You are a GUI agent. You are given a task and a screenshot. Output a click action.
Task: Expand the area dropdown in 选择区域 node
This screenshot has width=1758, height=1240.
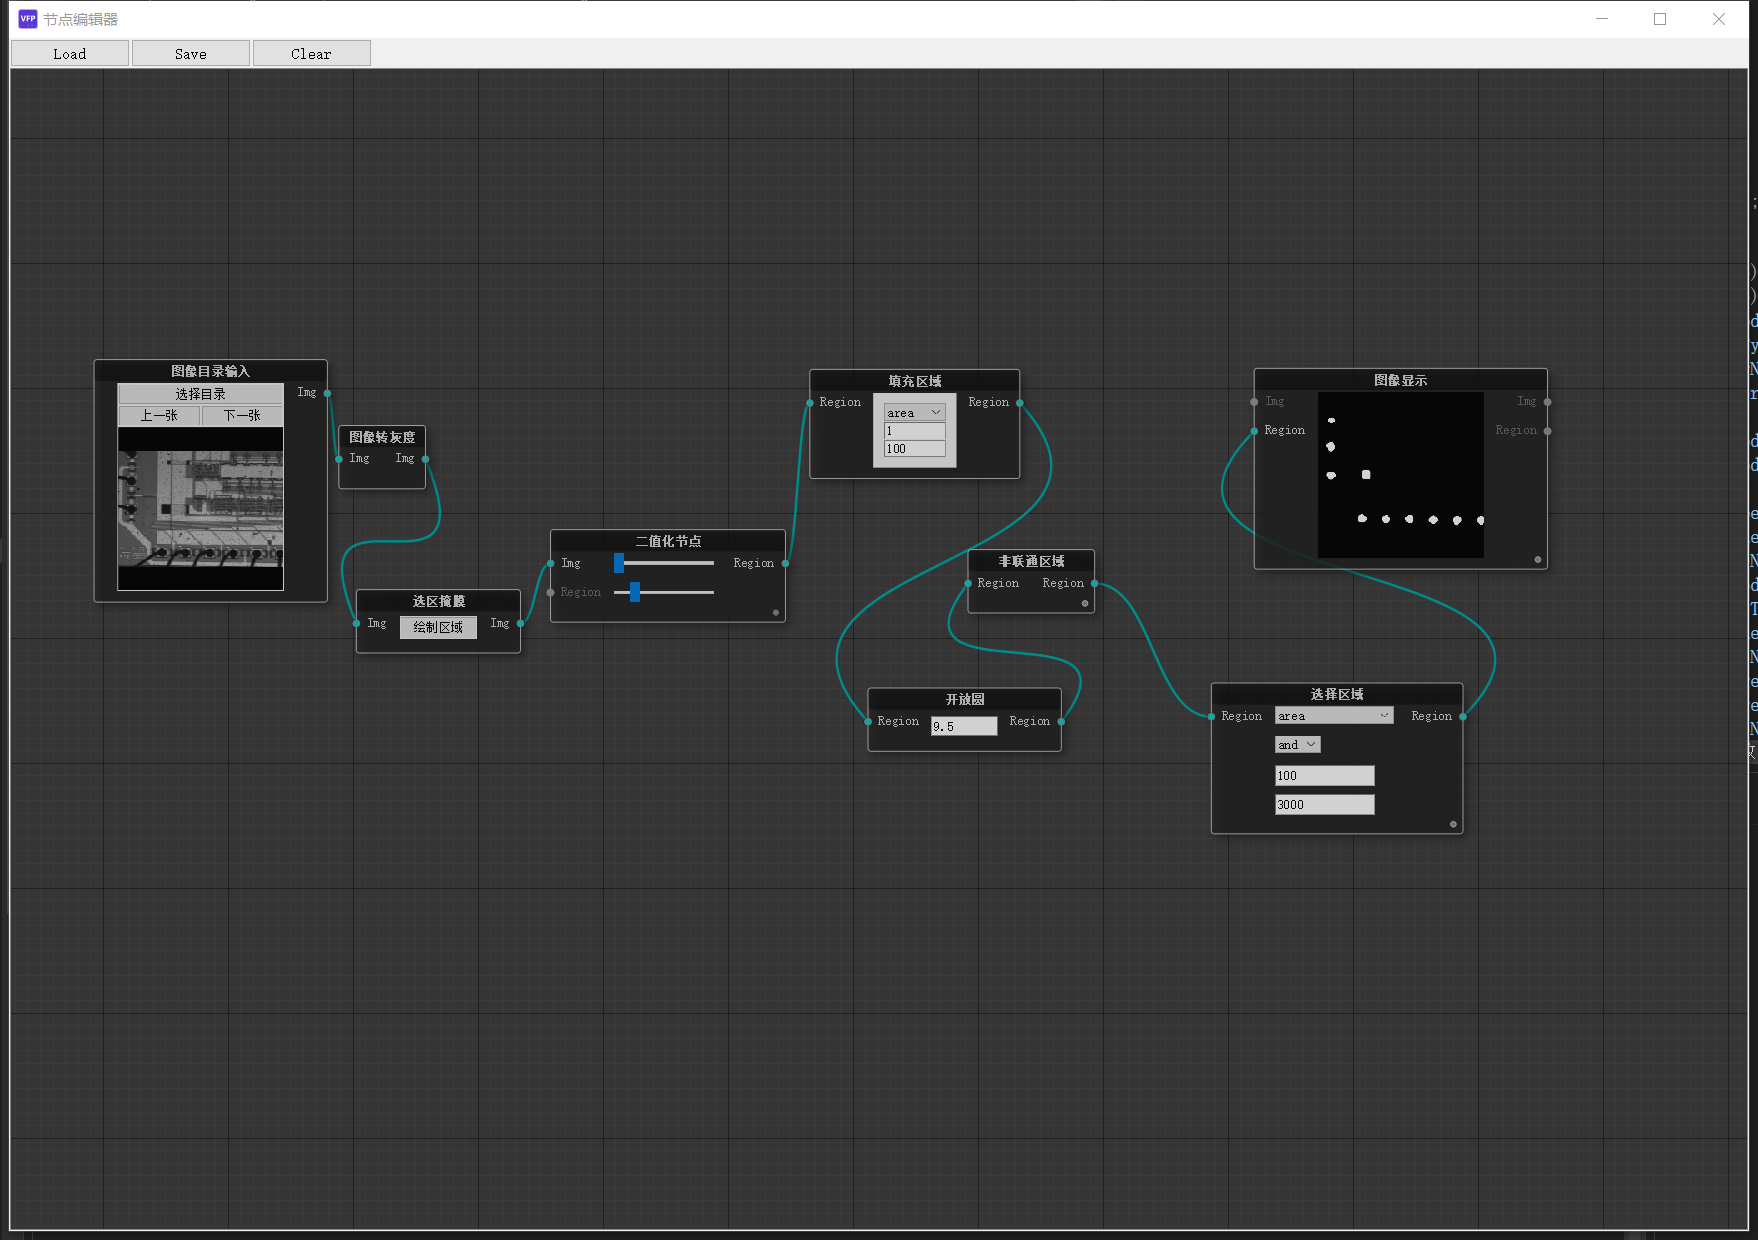(1333, 716)
